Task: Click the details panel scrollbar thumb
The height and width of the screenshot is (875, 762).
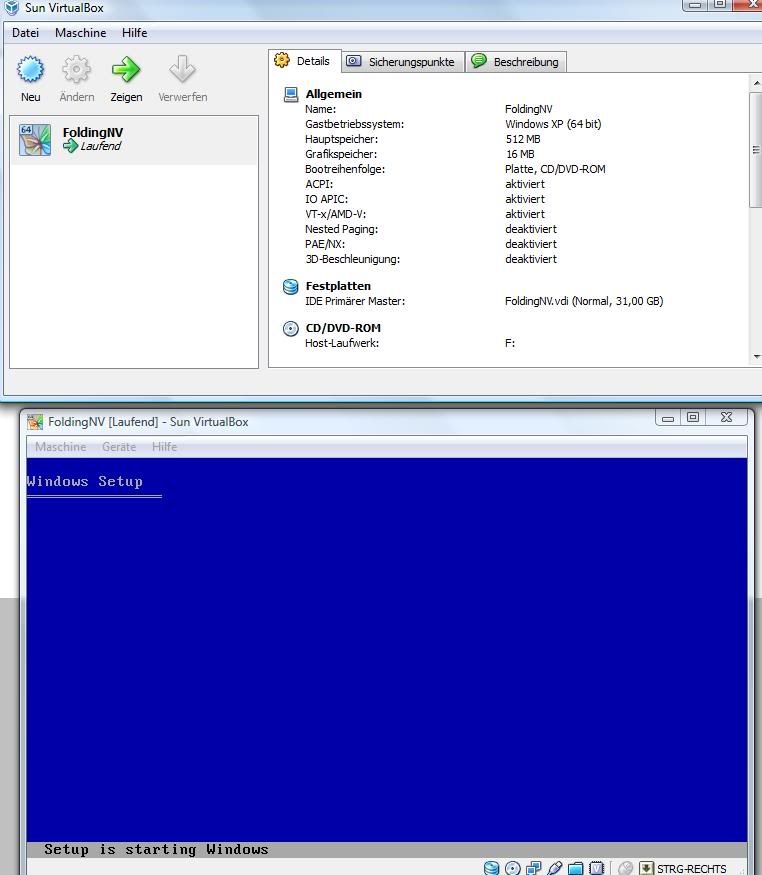Action: coord(756,150)
